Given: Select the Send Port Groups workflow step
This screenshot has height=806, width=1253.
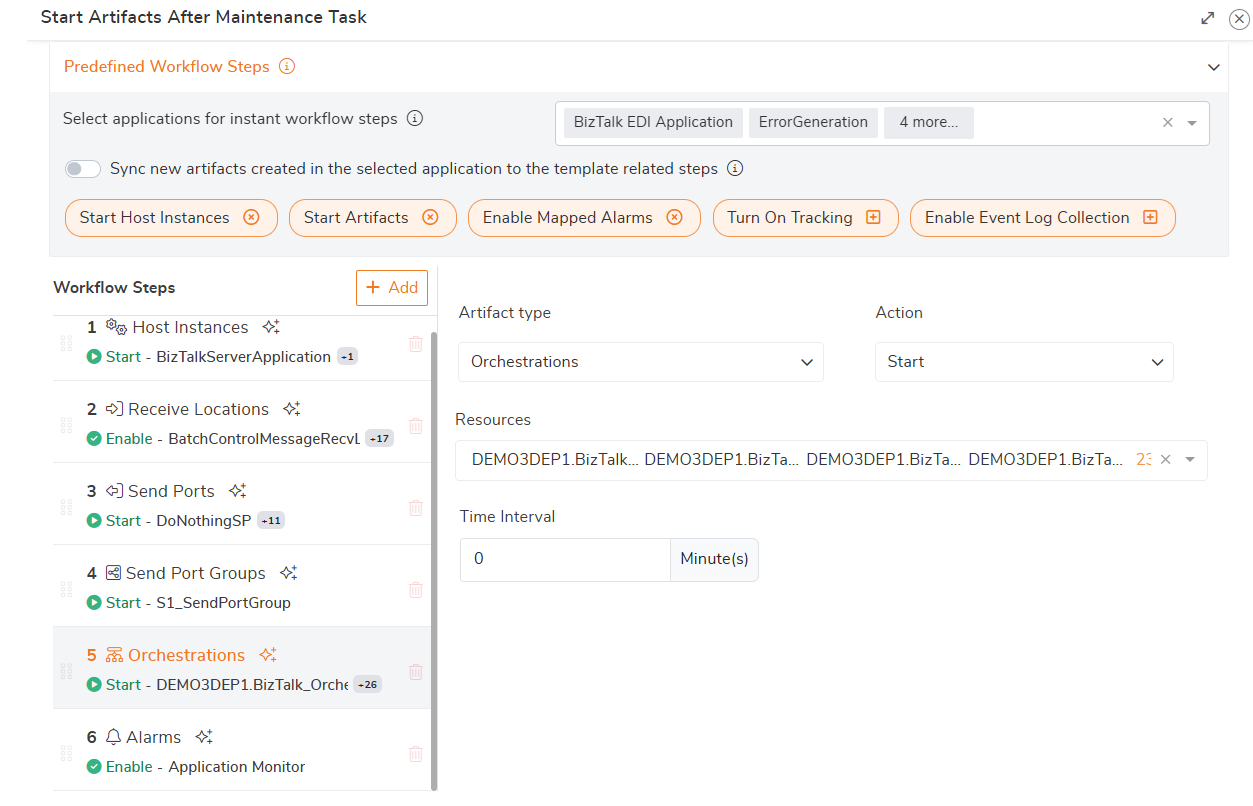Looking at the screenshot, I should (x=196, y=572).
